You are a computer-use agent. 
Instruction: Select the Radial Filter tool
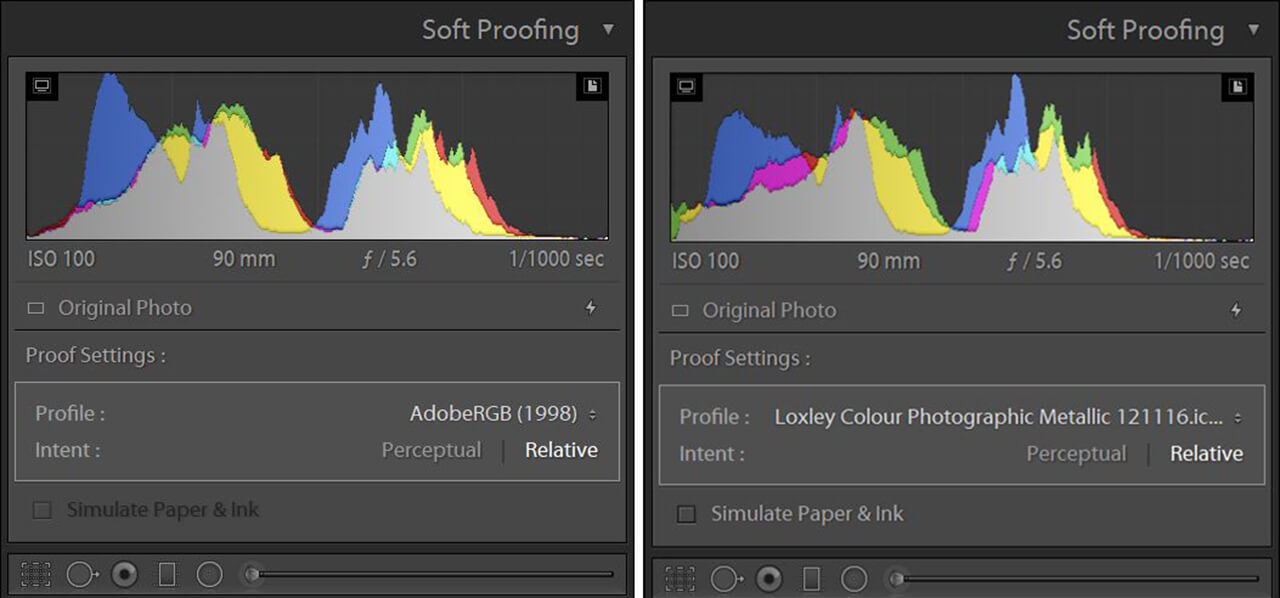210,575
